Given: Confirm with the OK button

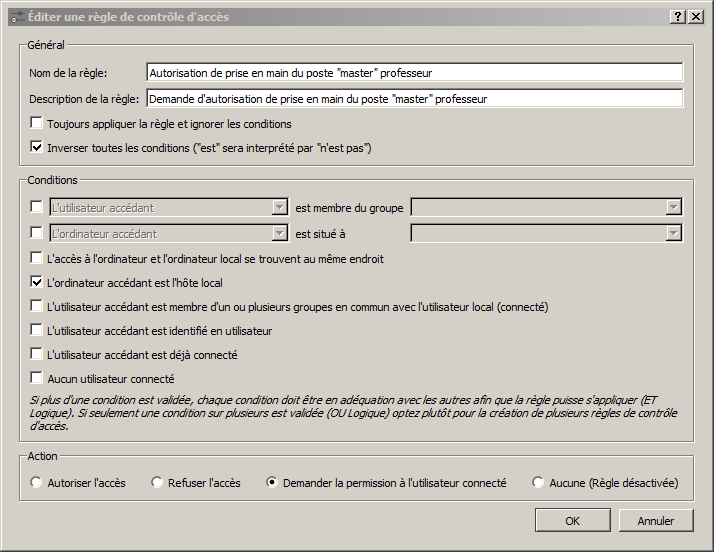Looking at the screenshot, I should pos(572,521).
